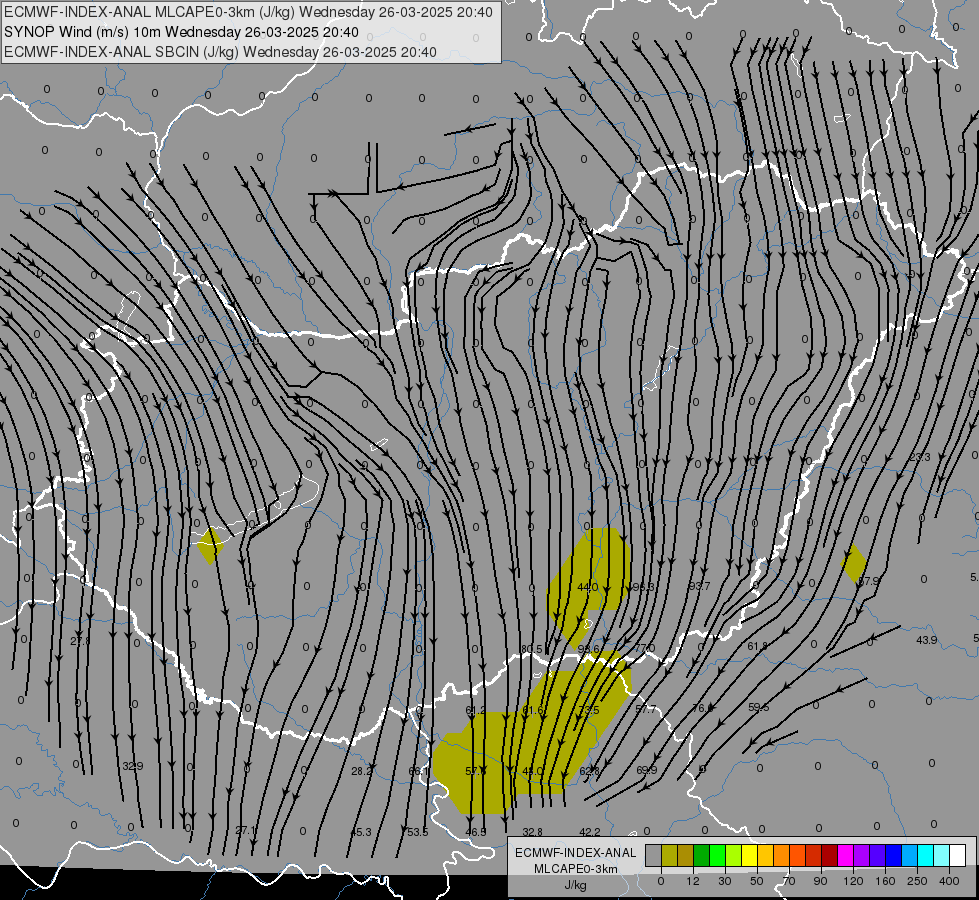Pick the 70 tick label in legend
Viewport: 979px width, 900px height.
click(x=789, y=881)
